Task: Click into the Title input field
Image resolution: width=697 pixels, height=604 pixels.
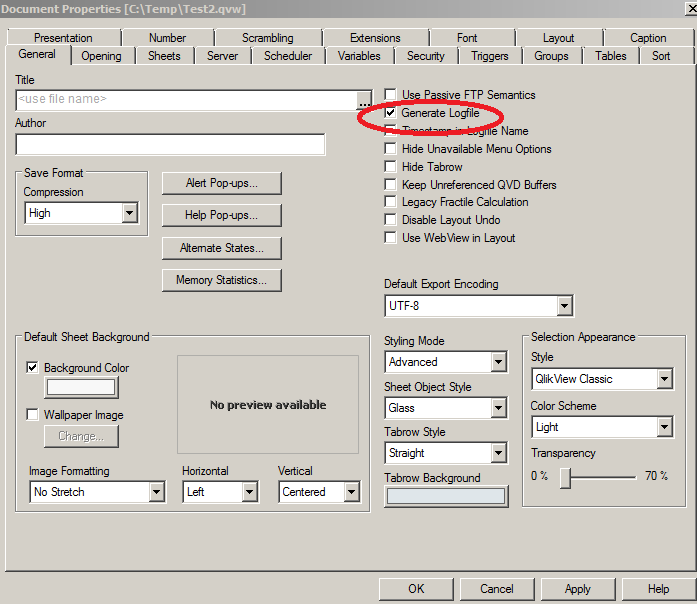Action: point(186,100)
